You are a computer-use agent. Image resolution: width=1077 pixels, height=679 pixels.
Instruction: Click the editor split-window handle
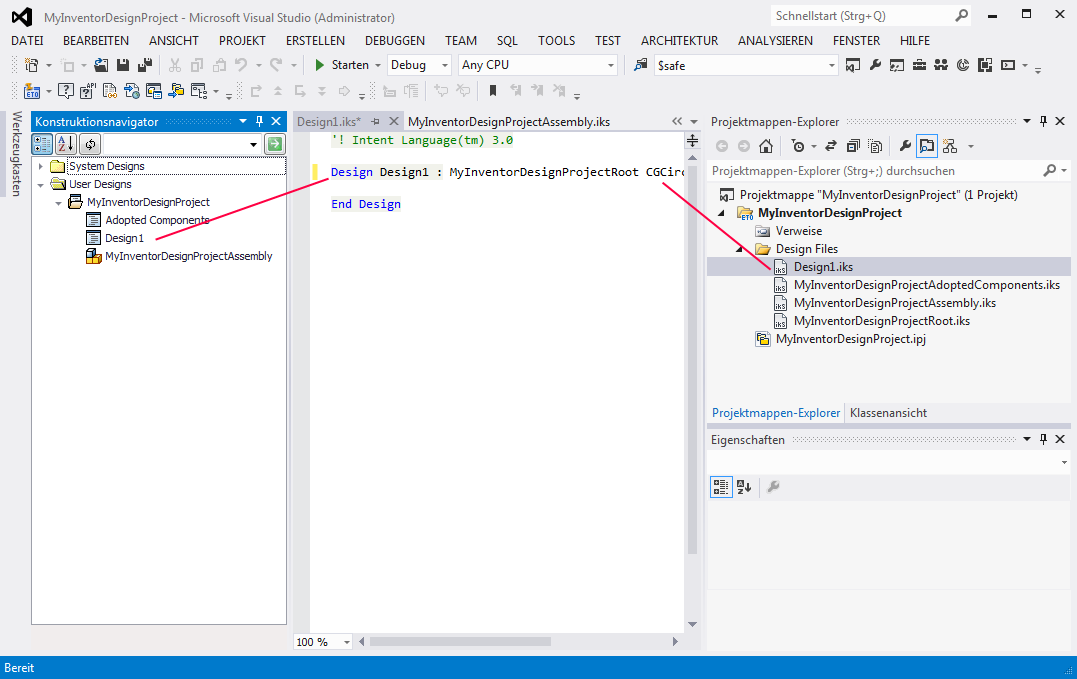pos(692,141)
